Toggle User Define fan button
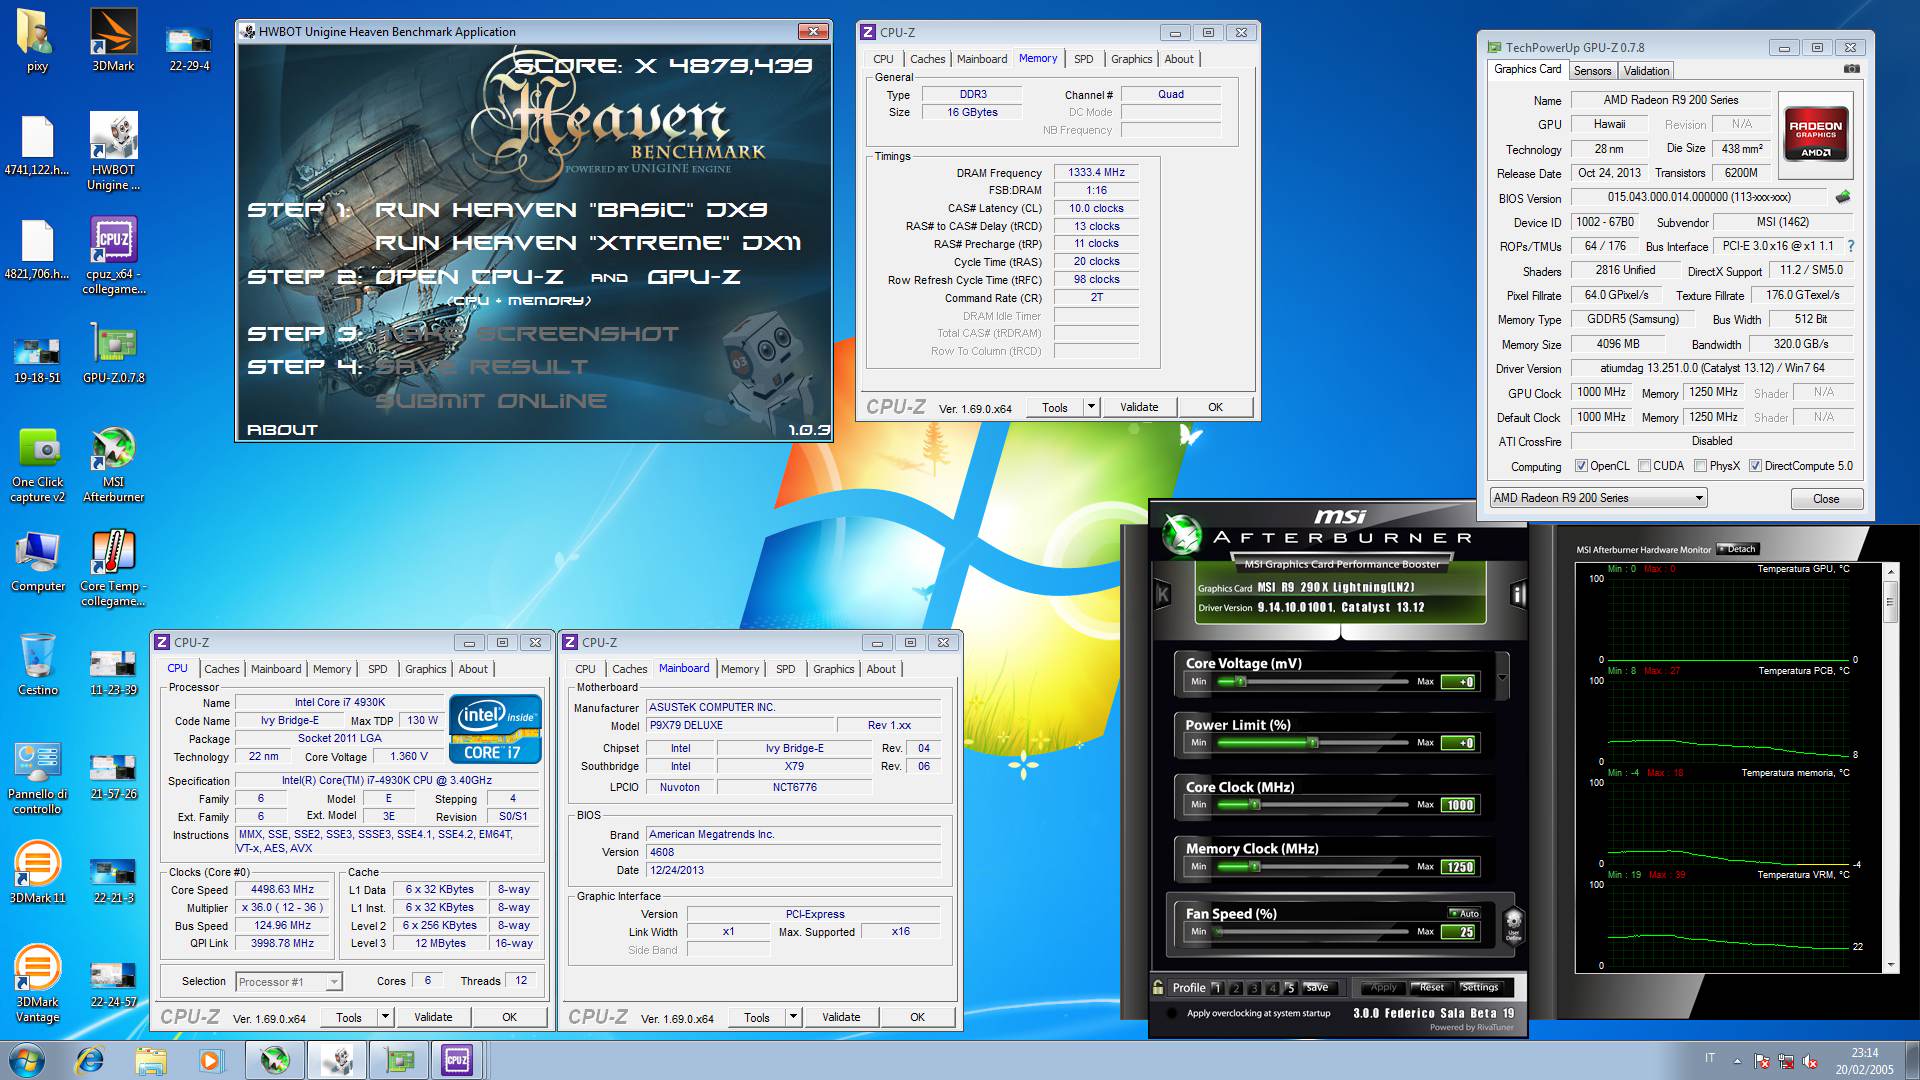 tap(1514, 924)
